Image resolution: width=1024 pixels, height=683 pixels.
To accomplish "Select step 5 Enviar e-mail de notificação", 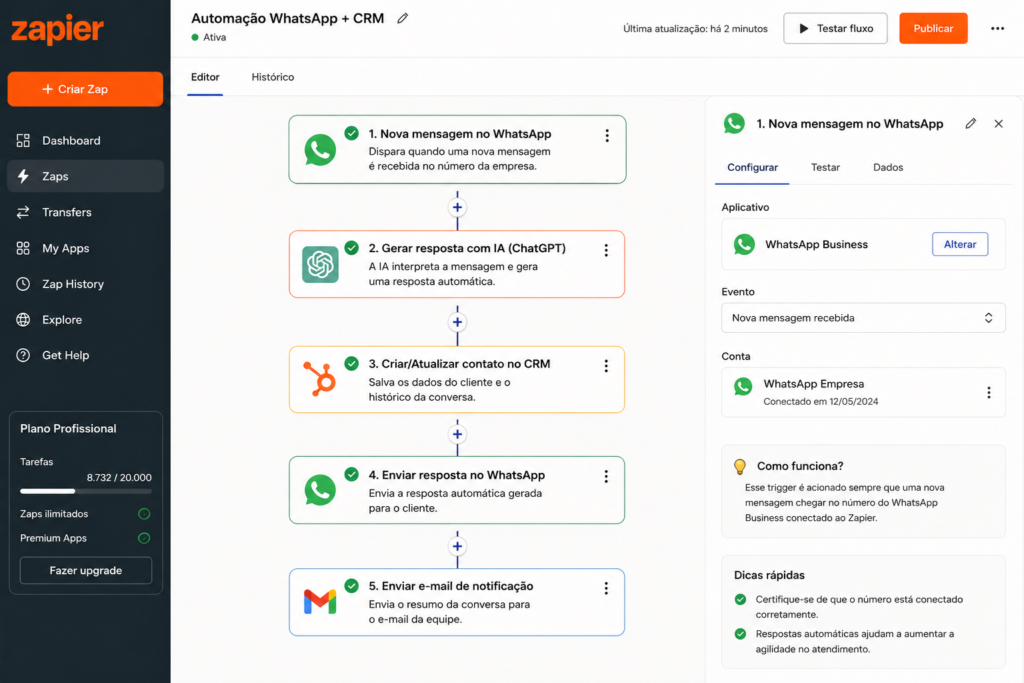I will tap(456, 602).
